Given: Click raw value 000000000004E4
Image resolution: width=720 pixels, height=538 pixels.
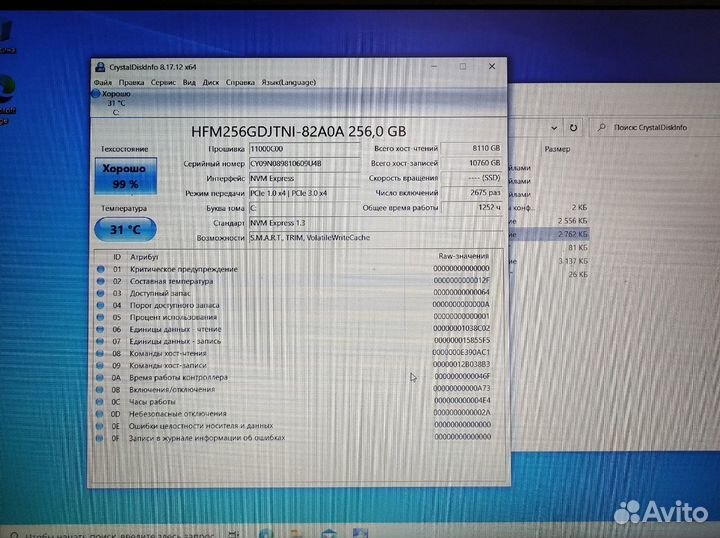Looking at the screenshot, I should click(462, 400).
